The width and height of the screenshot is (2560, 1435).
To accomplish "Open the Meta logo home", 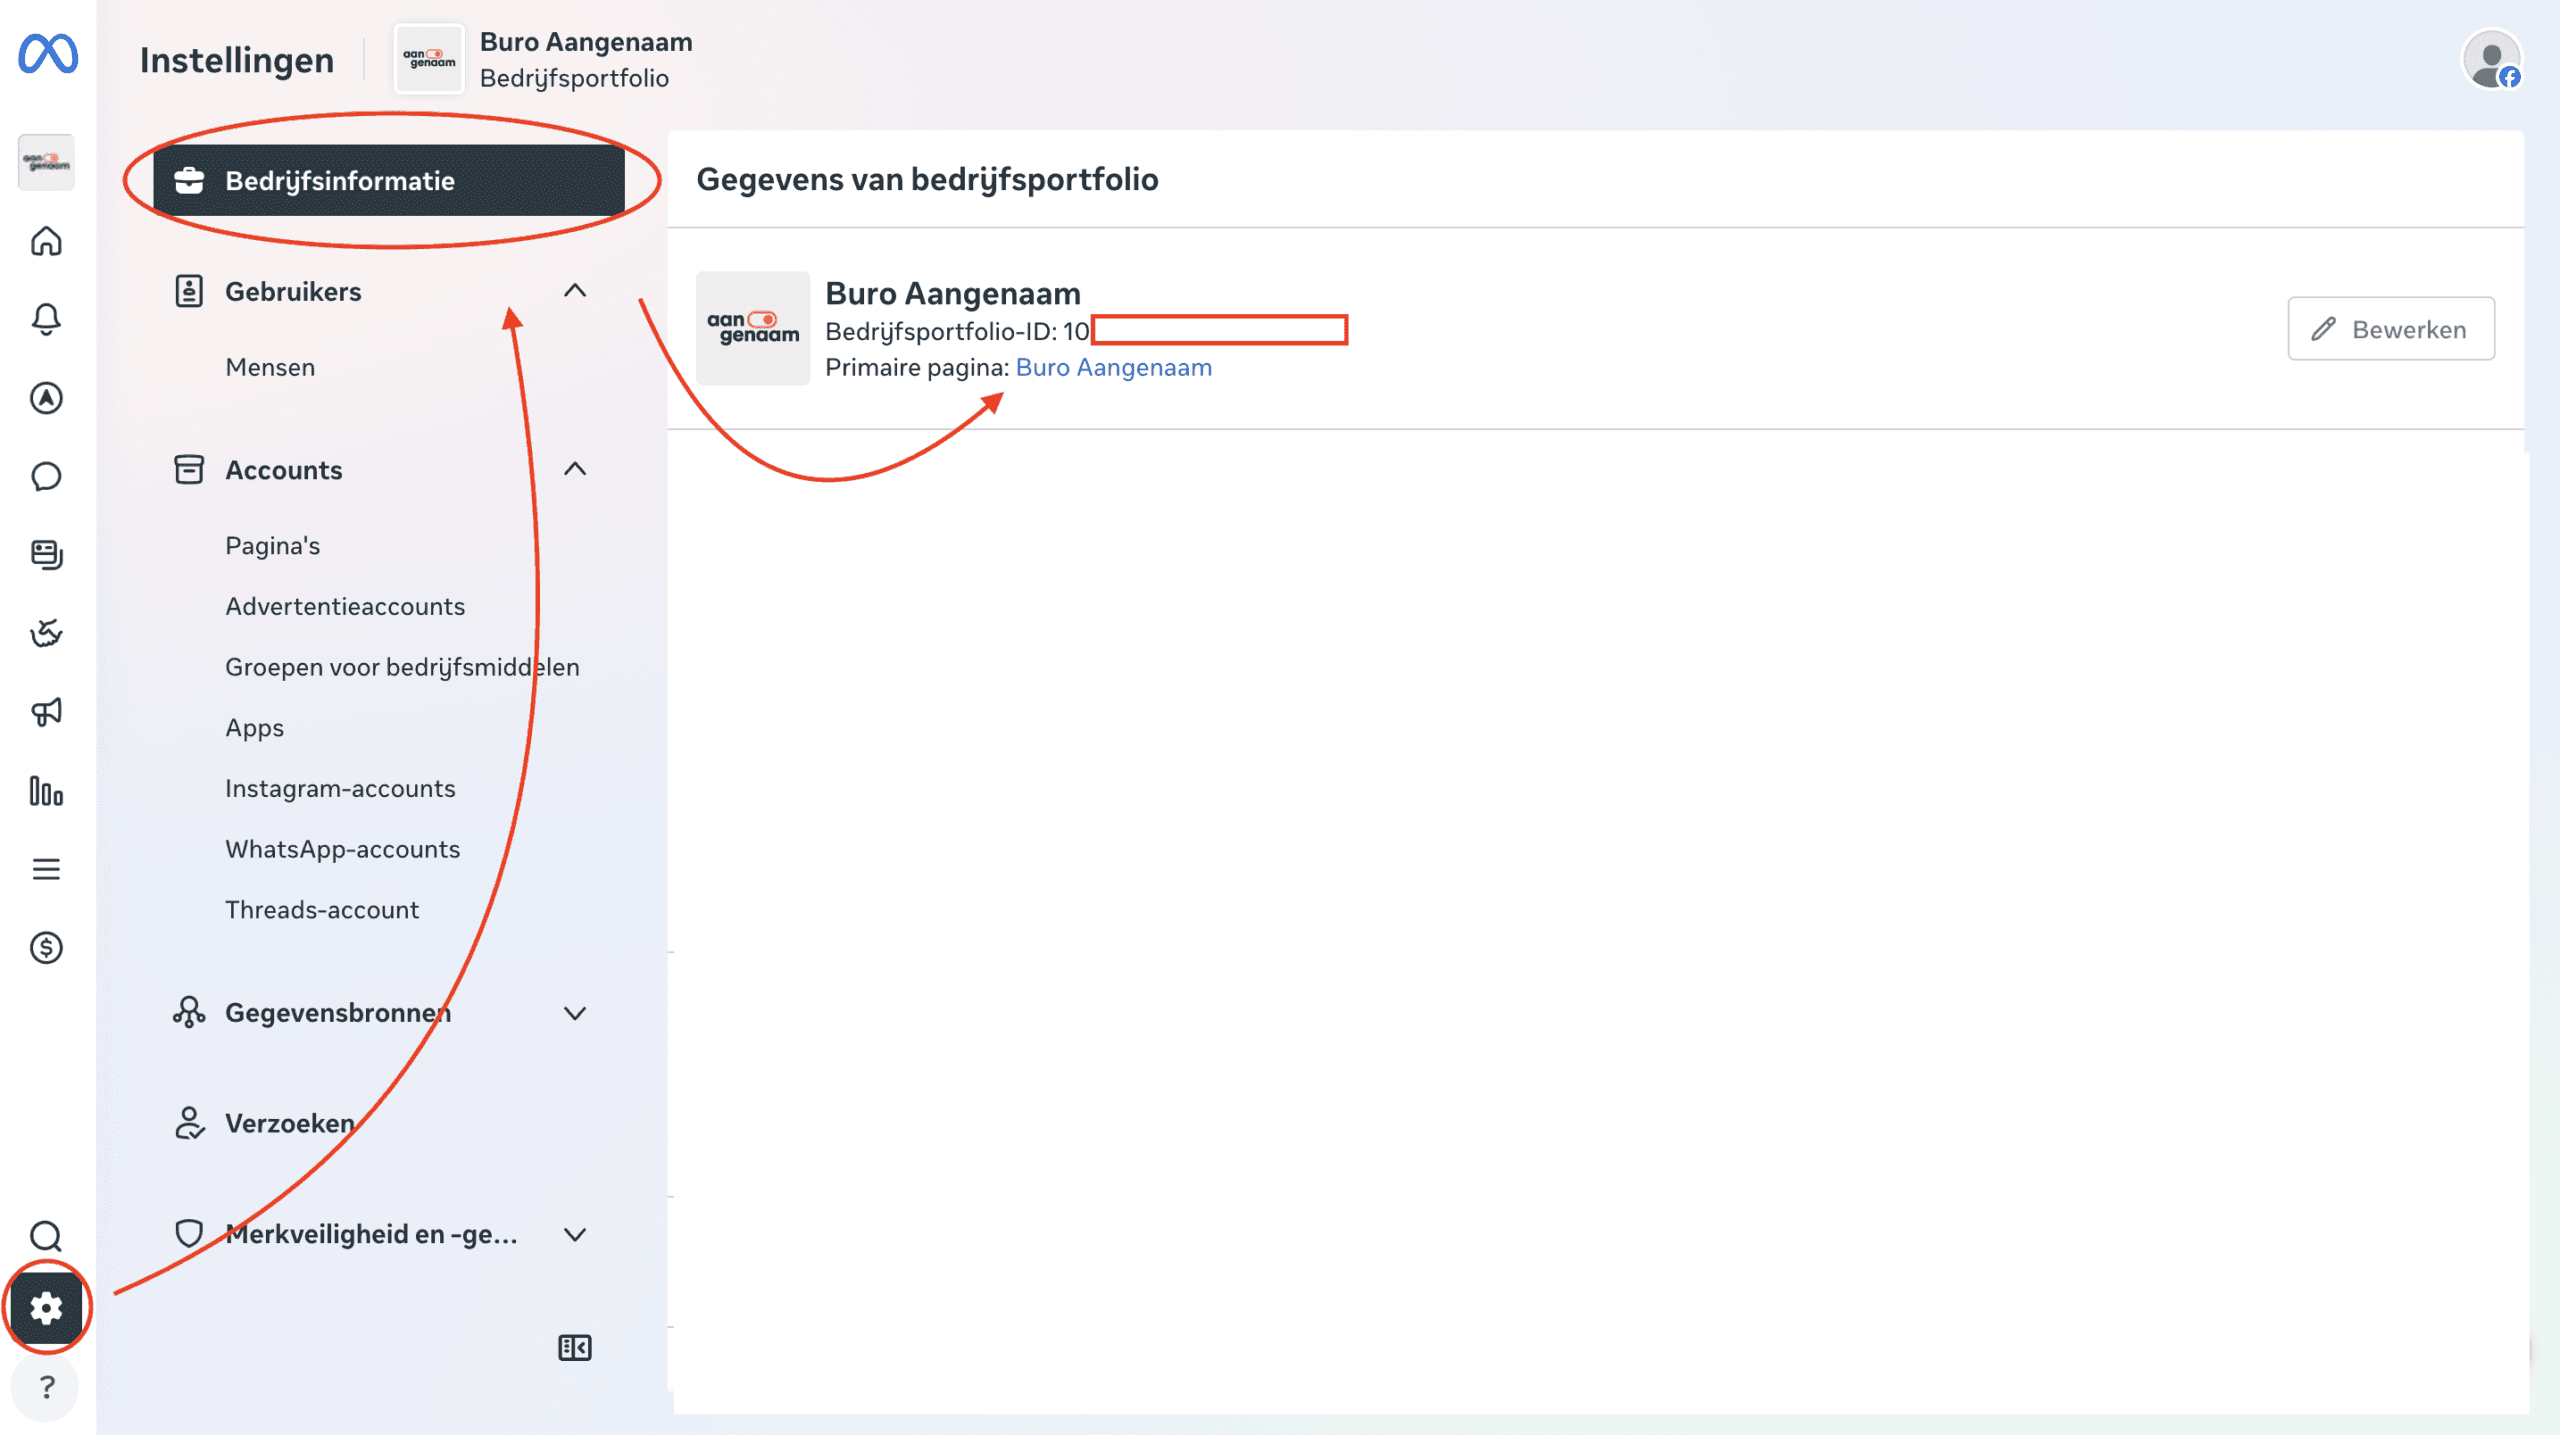I will pos(48,54).
